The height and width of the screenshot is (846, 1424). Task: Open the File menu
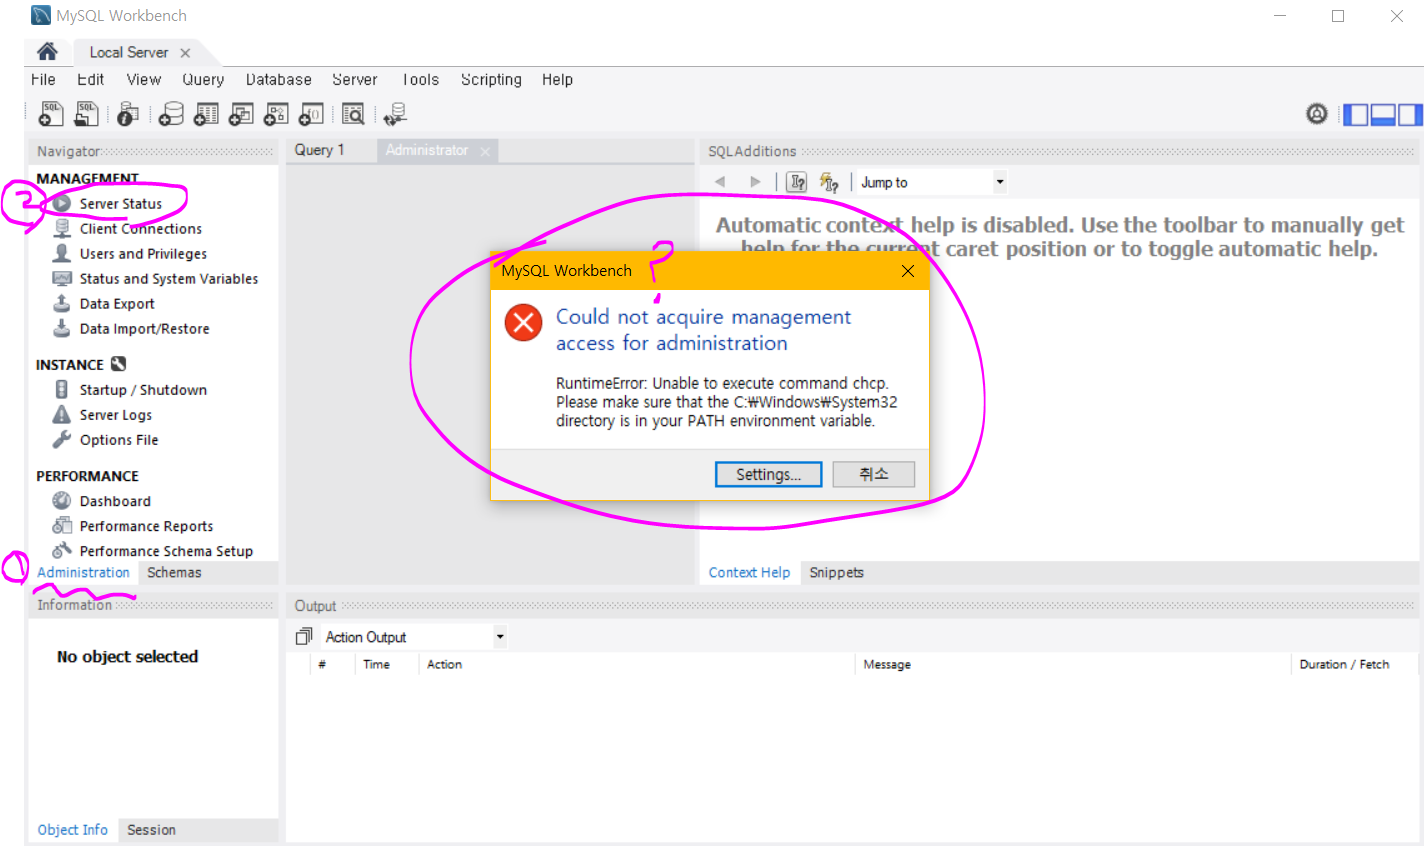pyautogui.click(x=43, y=79)
